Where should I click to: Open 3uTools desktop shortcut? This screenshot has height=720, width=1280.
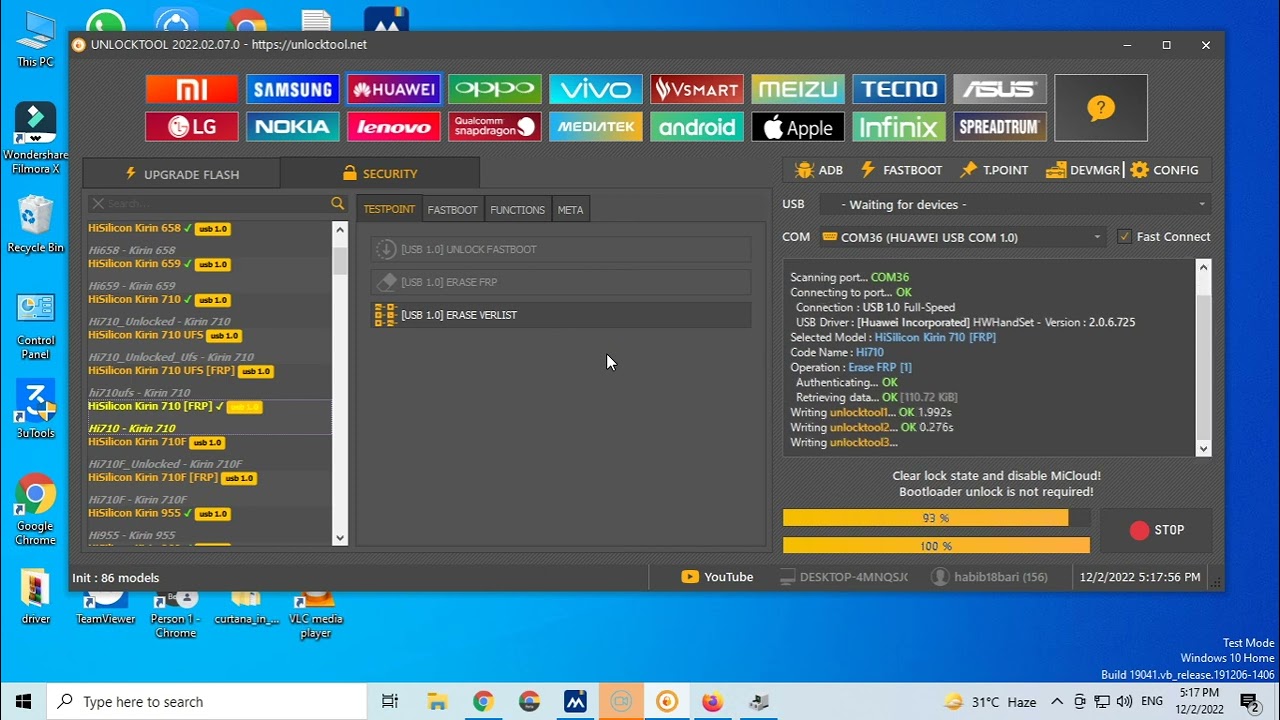coord(35,410)
